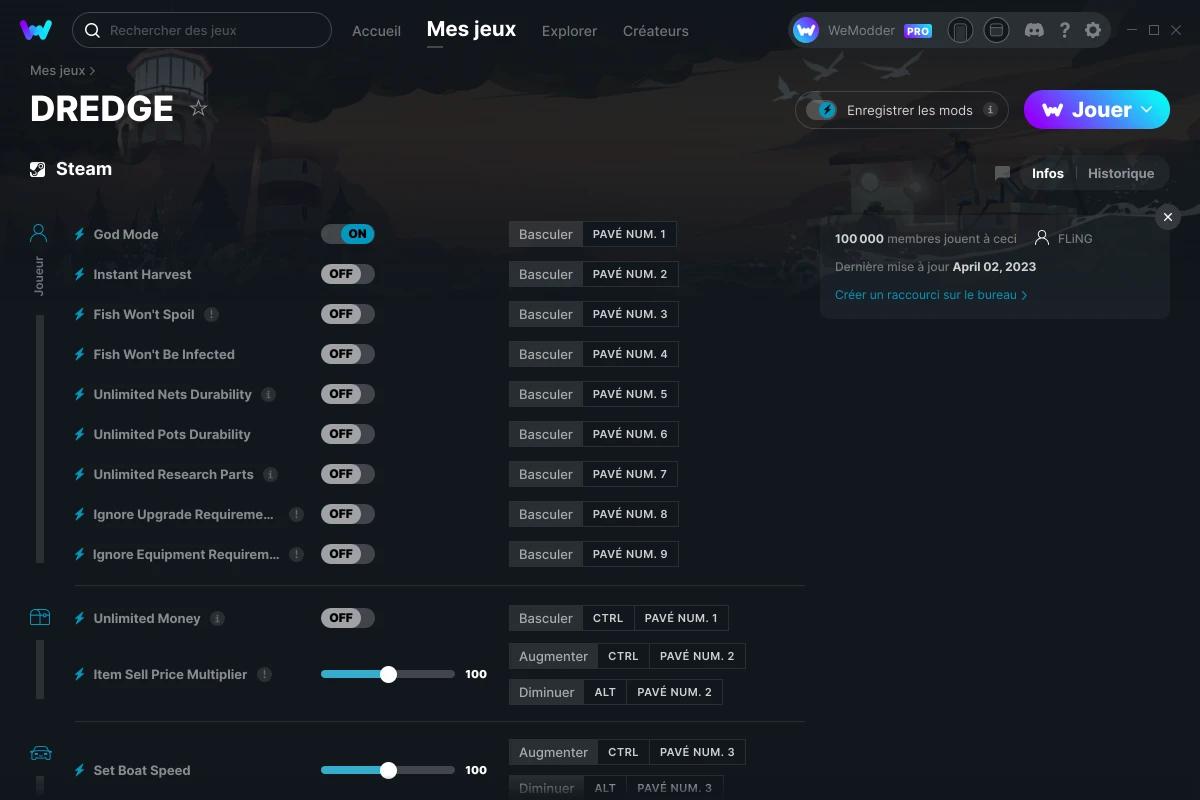Click Augmenter for Set Boat Speed
Viewport: 1200px width, 800px height.
point(554,752)
